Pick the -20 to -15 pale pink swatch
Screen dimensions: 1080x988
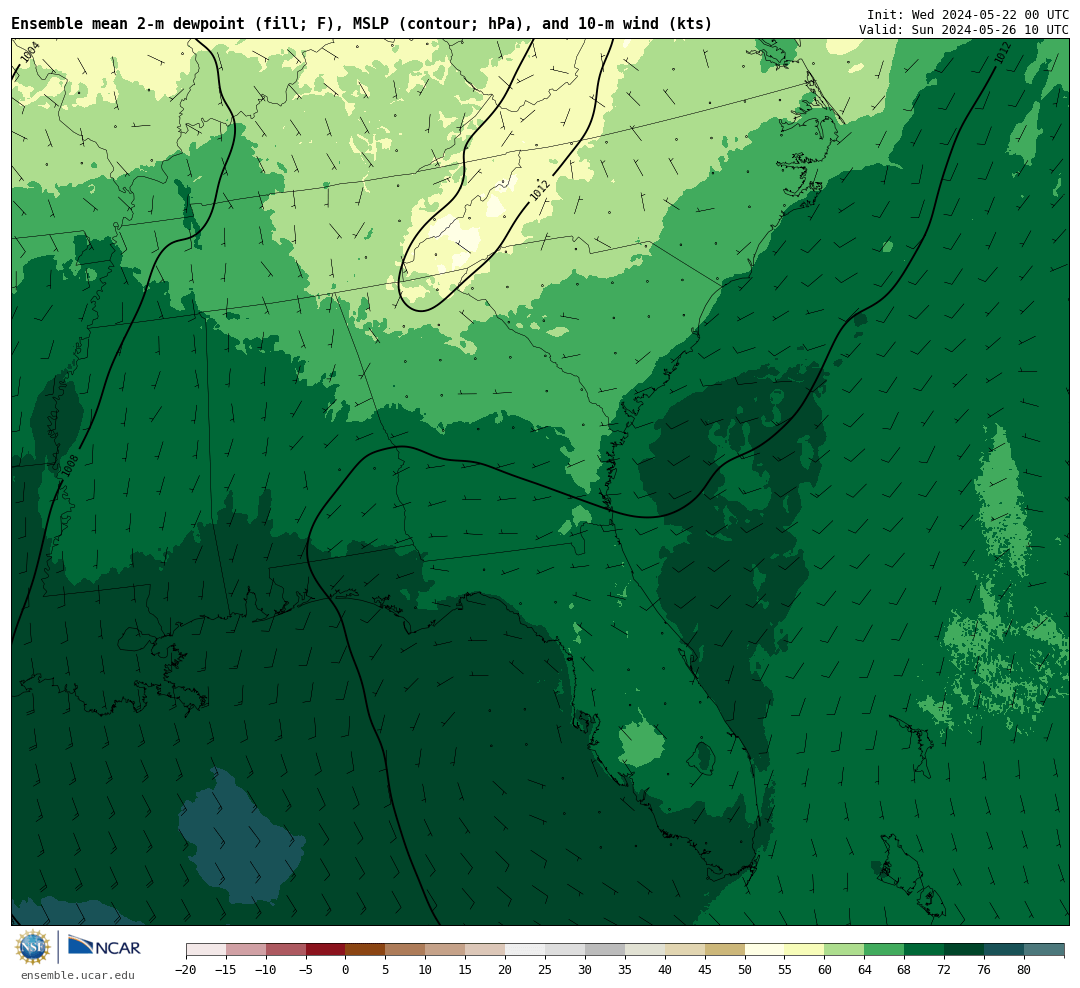(x=206, y=950)
